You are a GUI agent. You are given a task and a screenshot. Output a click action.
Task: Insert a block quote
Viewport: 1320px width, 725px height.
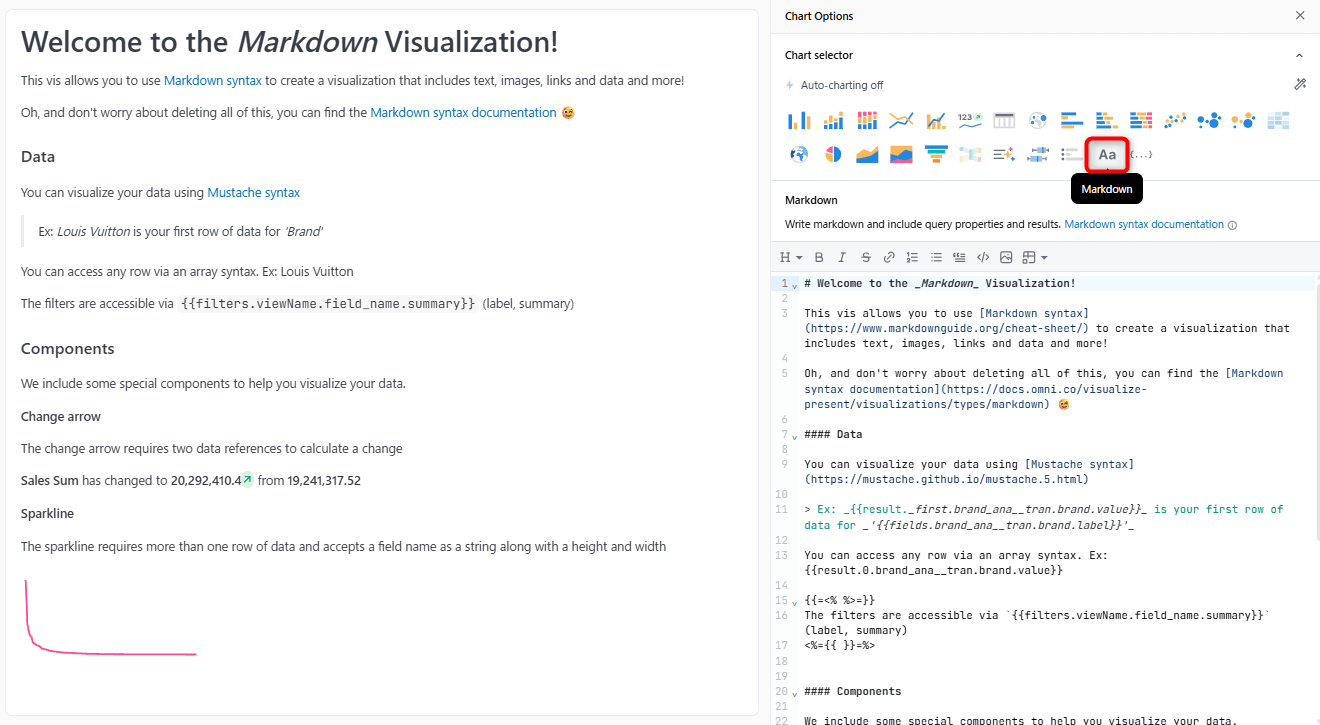pyautogui.click(x=959, y=257)
